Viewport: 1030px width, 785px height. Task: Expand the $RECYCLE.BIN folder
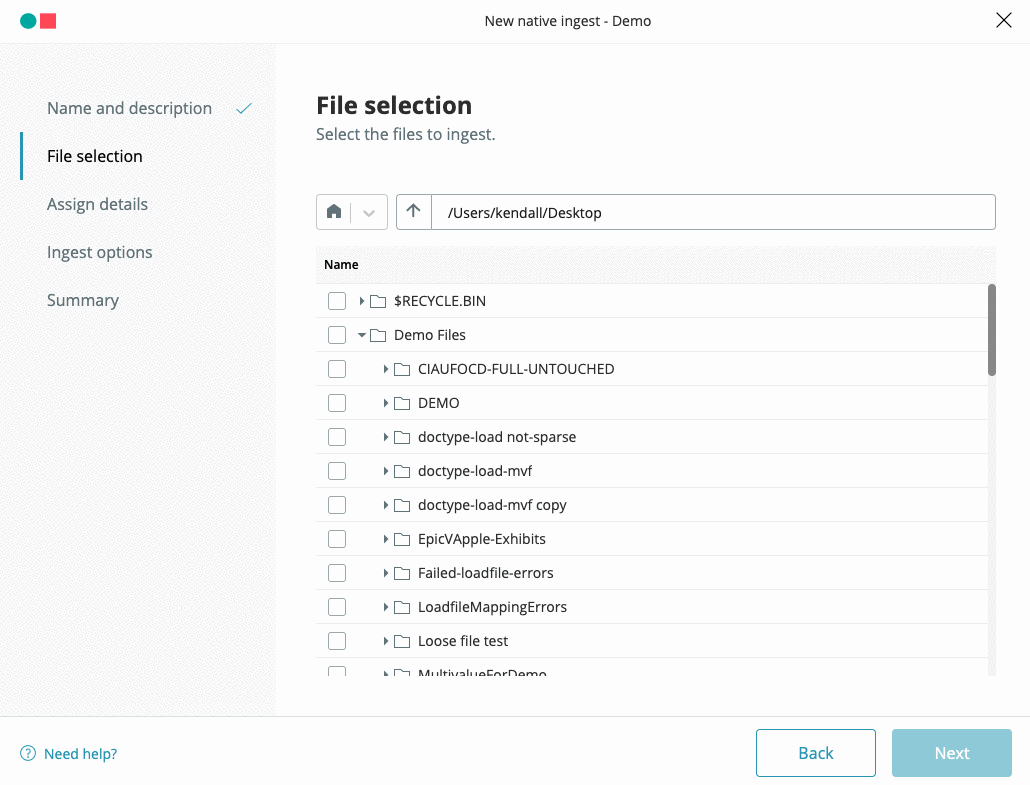(361, 301)
